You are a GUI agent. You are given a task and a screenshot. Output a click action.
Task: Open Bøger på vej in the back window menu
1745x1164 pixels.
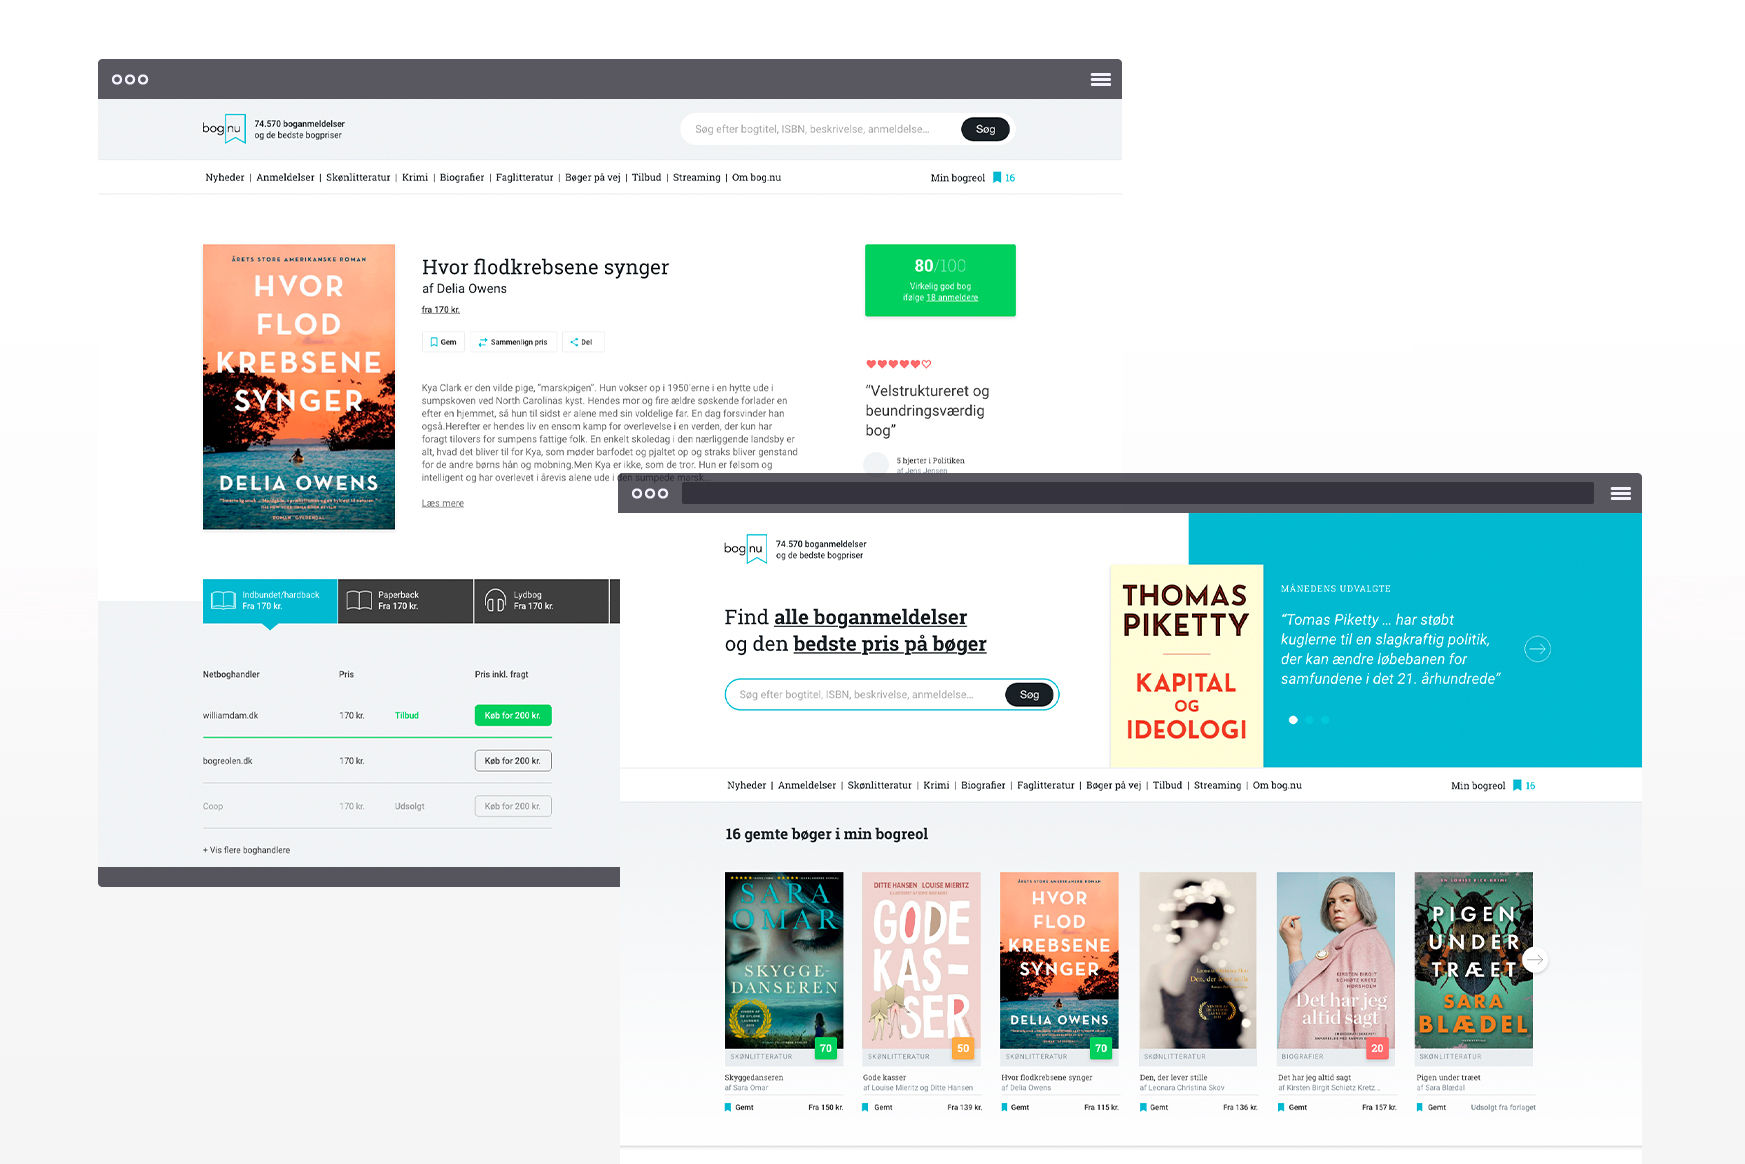(x=593, y=178)
